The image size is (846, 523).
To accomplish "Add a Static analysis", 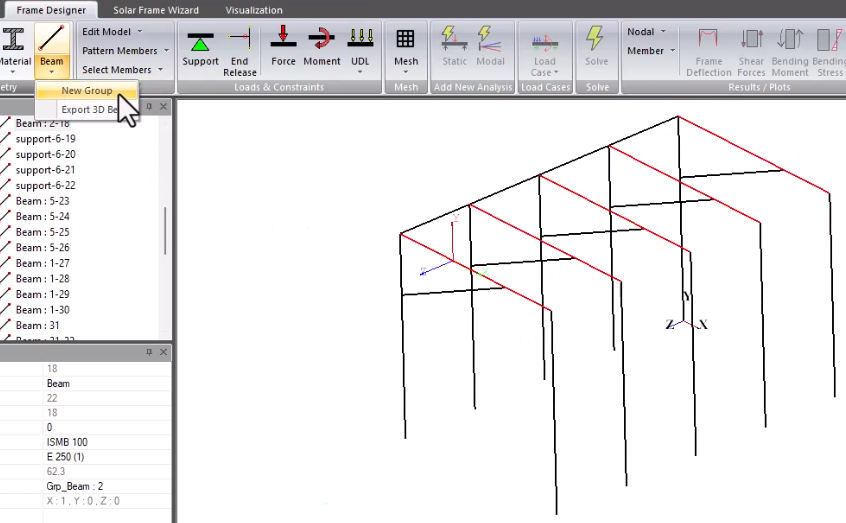I will click(454, 47).
